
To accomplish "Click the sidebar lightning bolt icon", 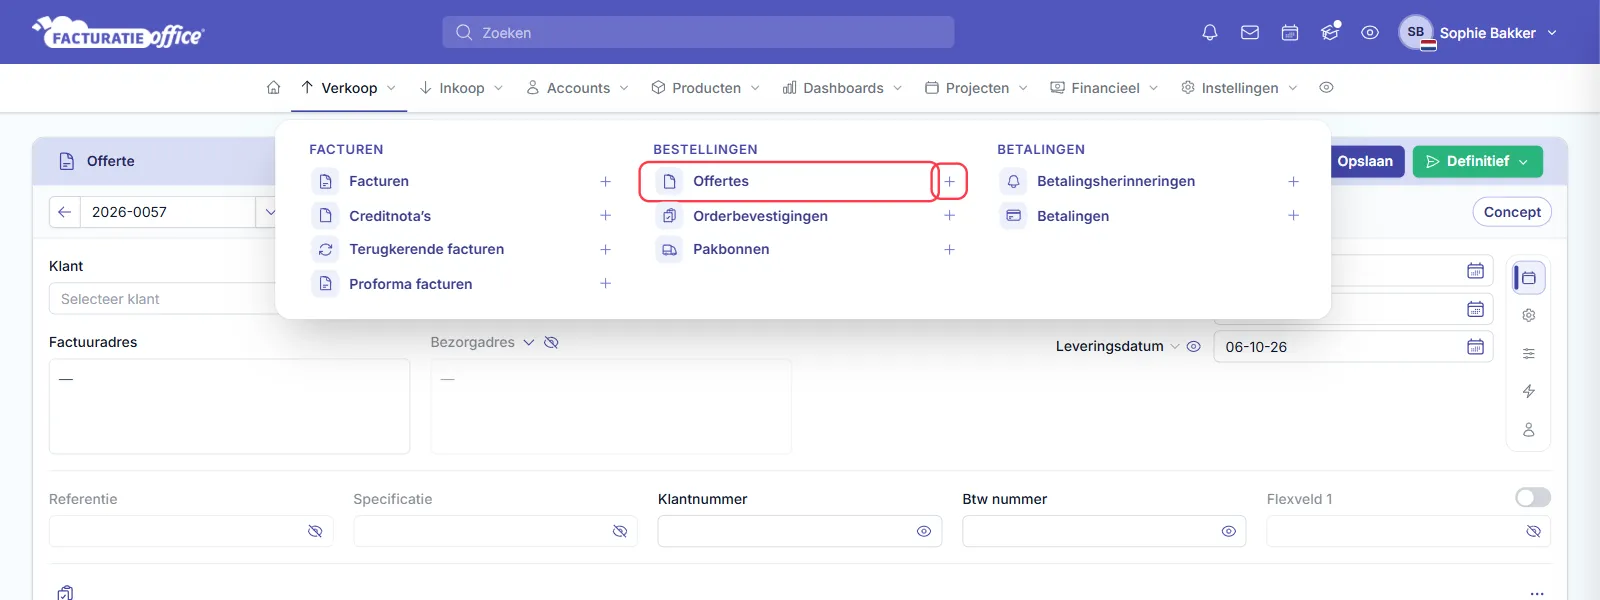I will 1528,391.
